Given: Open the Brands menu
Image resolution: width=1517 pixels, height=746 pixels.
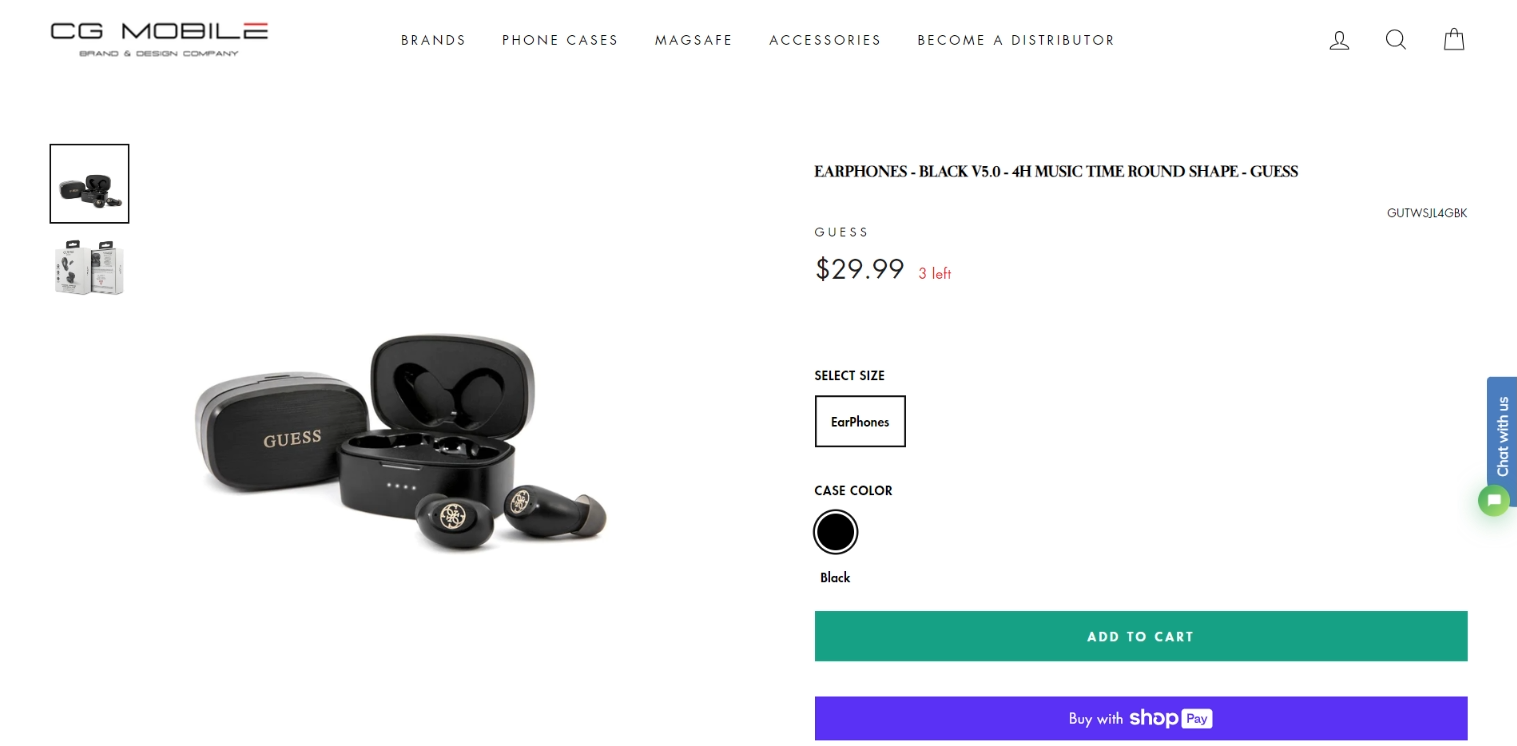Looking at the screenshot, I should pos(434,40).
